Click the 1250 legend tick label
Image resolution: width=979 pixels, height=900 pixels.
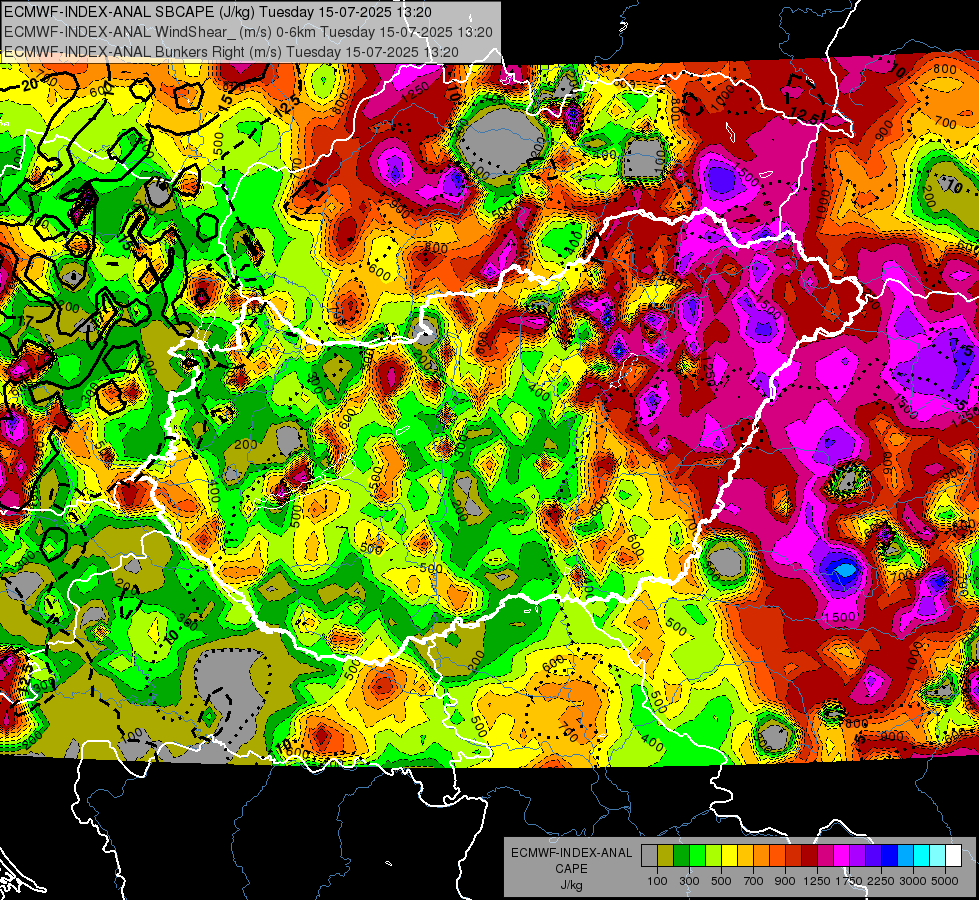817,881
